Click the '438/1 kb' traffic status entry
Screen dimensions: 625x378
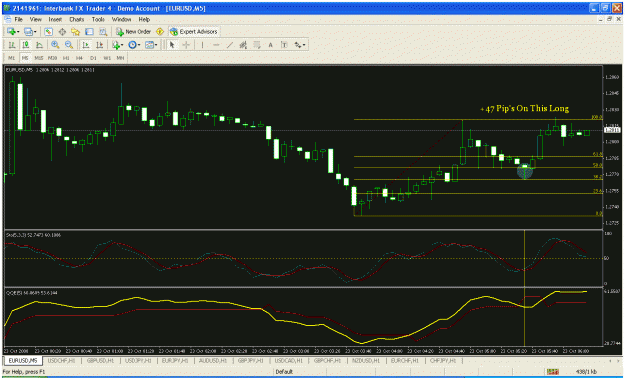(586, 372)
